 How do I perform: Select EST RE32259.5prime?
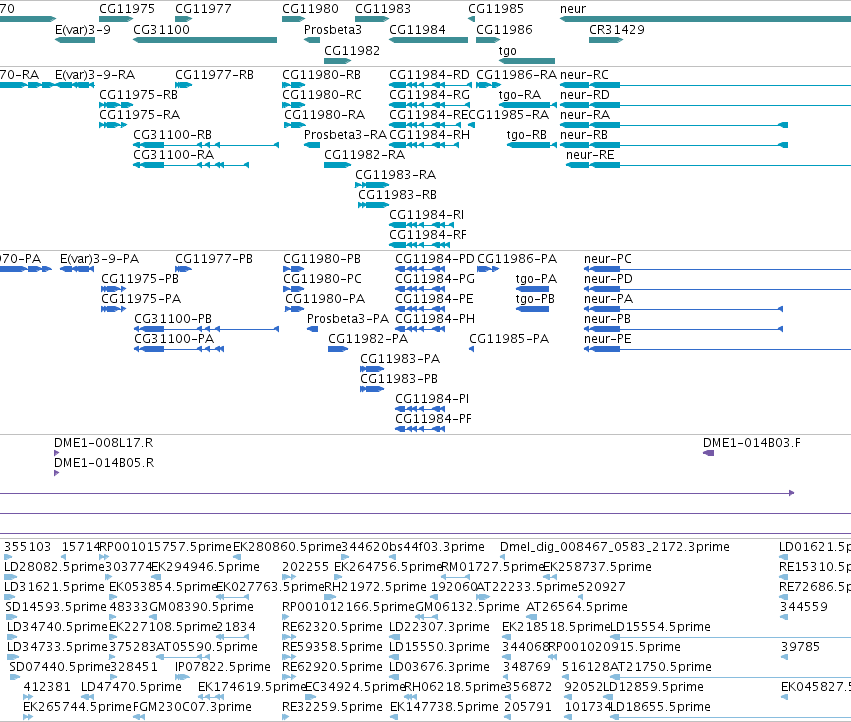click(332, 707)
